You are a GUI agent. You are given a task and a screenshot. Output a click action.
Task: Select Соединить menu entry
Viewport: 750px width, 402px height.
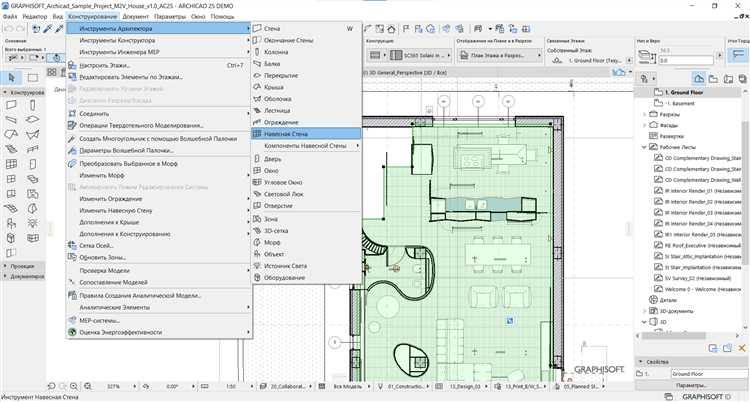point(158,114)
